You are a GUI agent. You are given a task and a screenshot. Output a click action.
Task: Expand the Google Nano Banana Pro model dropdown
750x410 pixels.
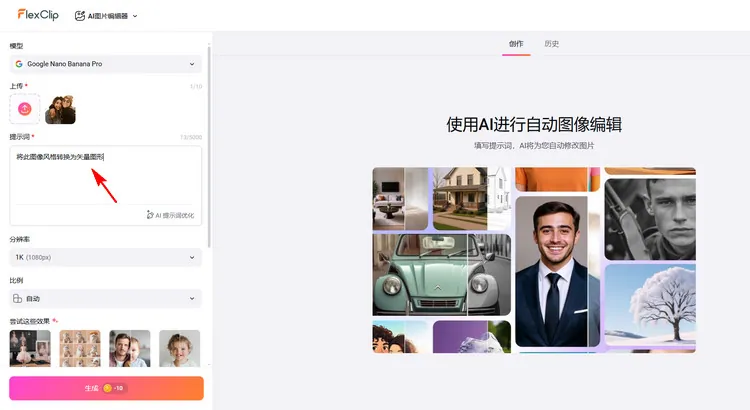[x=105, y=64]
